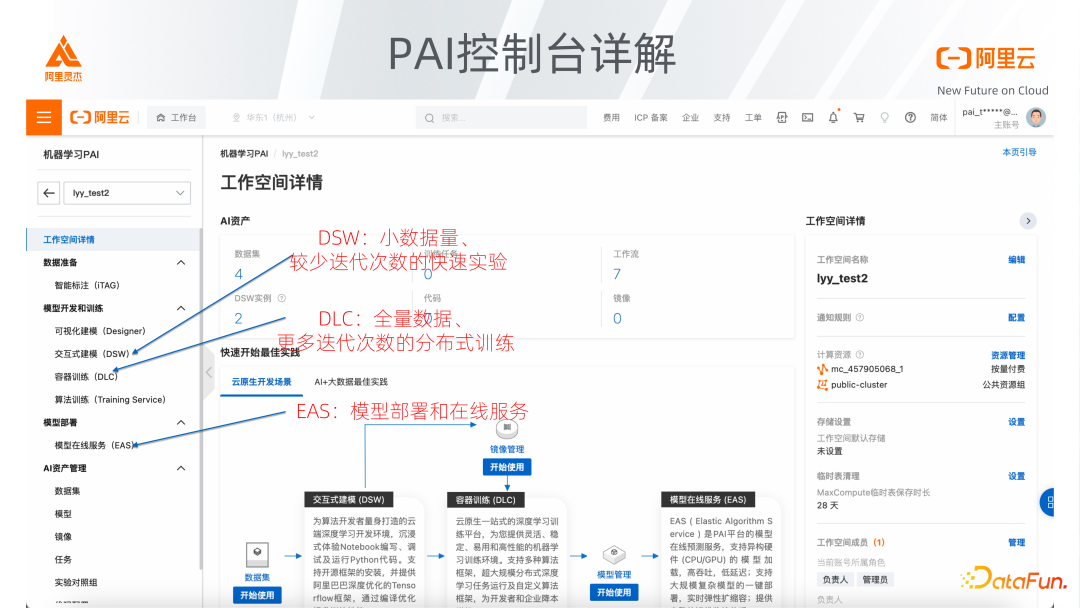Image resolution: width=1080 pixels, height=608 pixels.
Task: Click the lightbulb suggestion icon
Action: pos(885,117)
